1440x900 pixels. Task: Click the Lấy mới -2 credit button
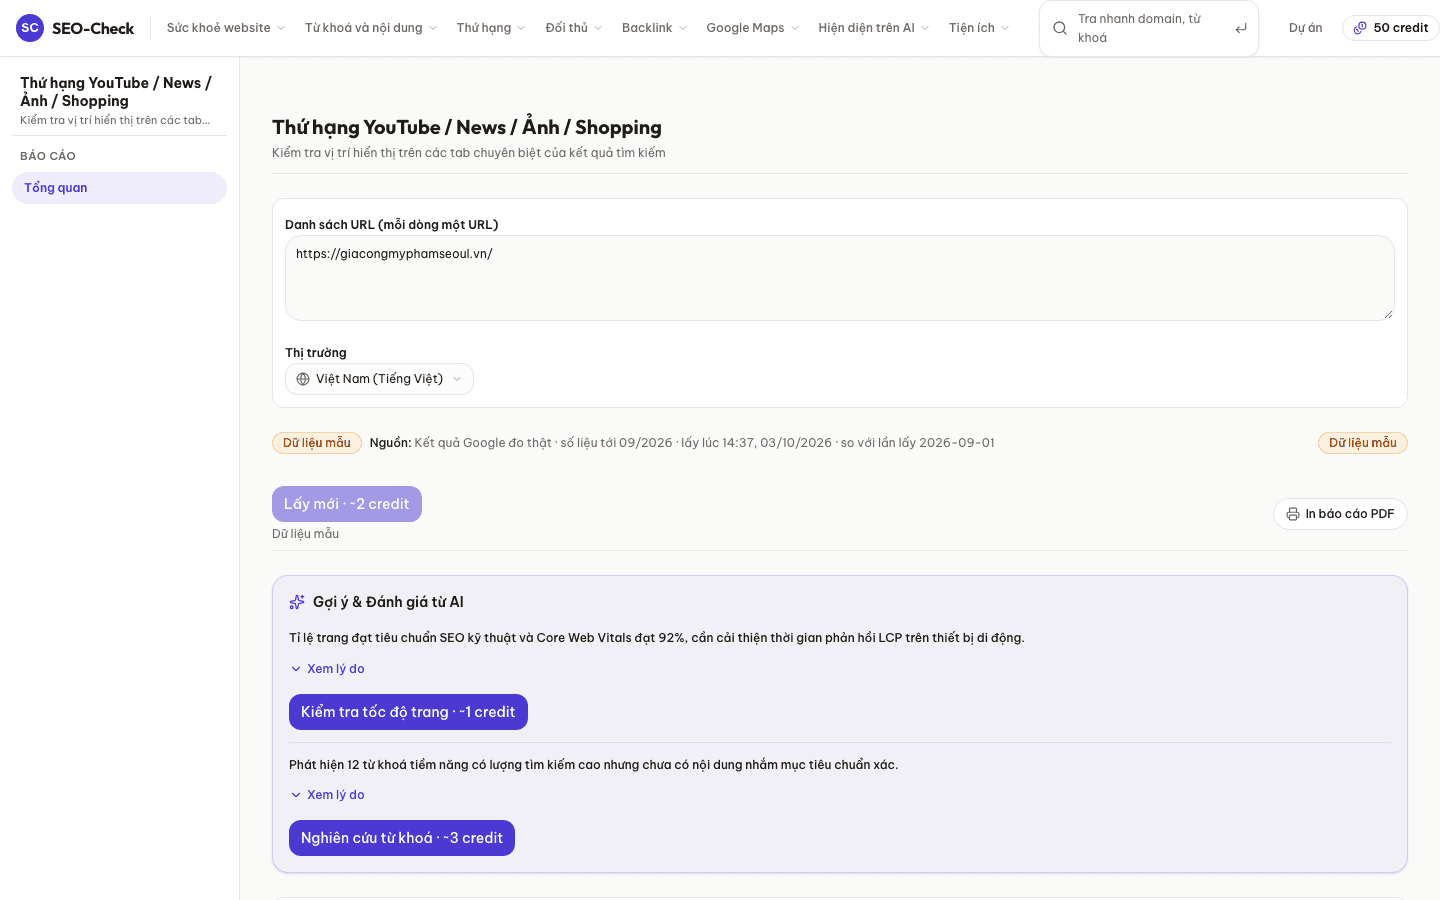point(347,504)
